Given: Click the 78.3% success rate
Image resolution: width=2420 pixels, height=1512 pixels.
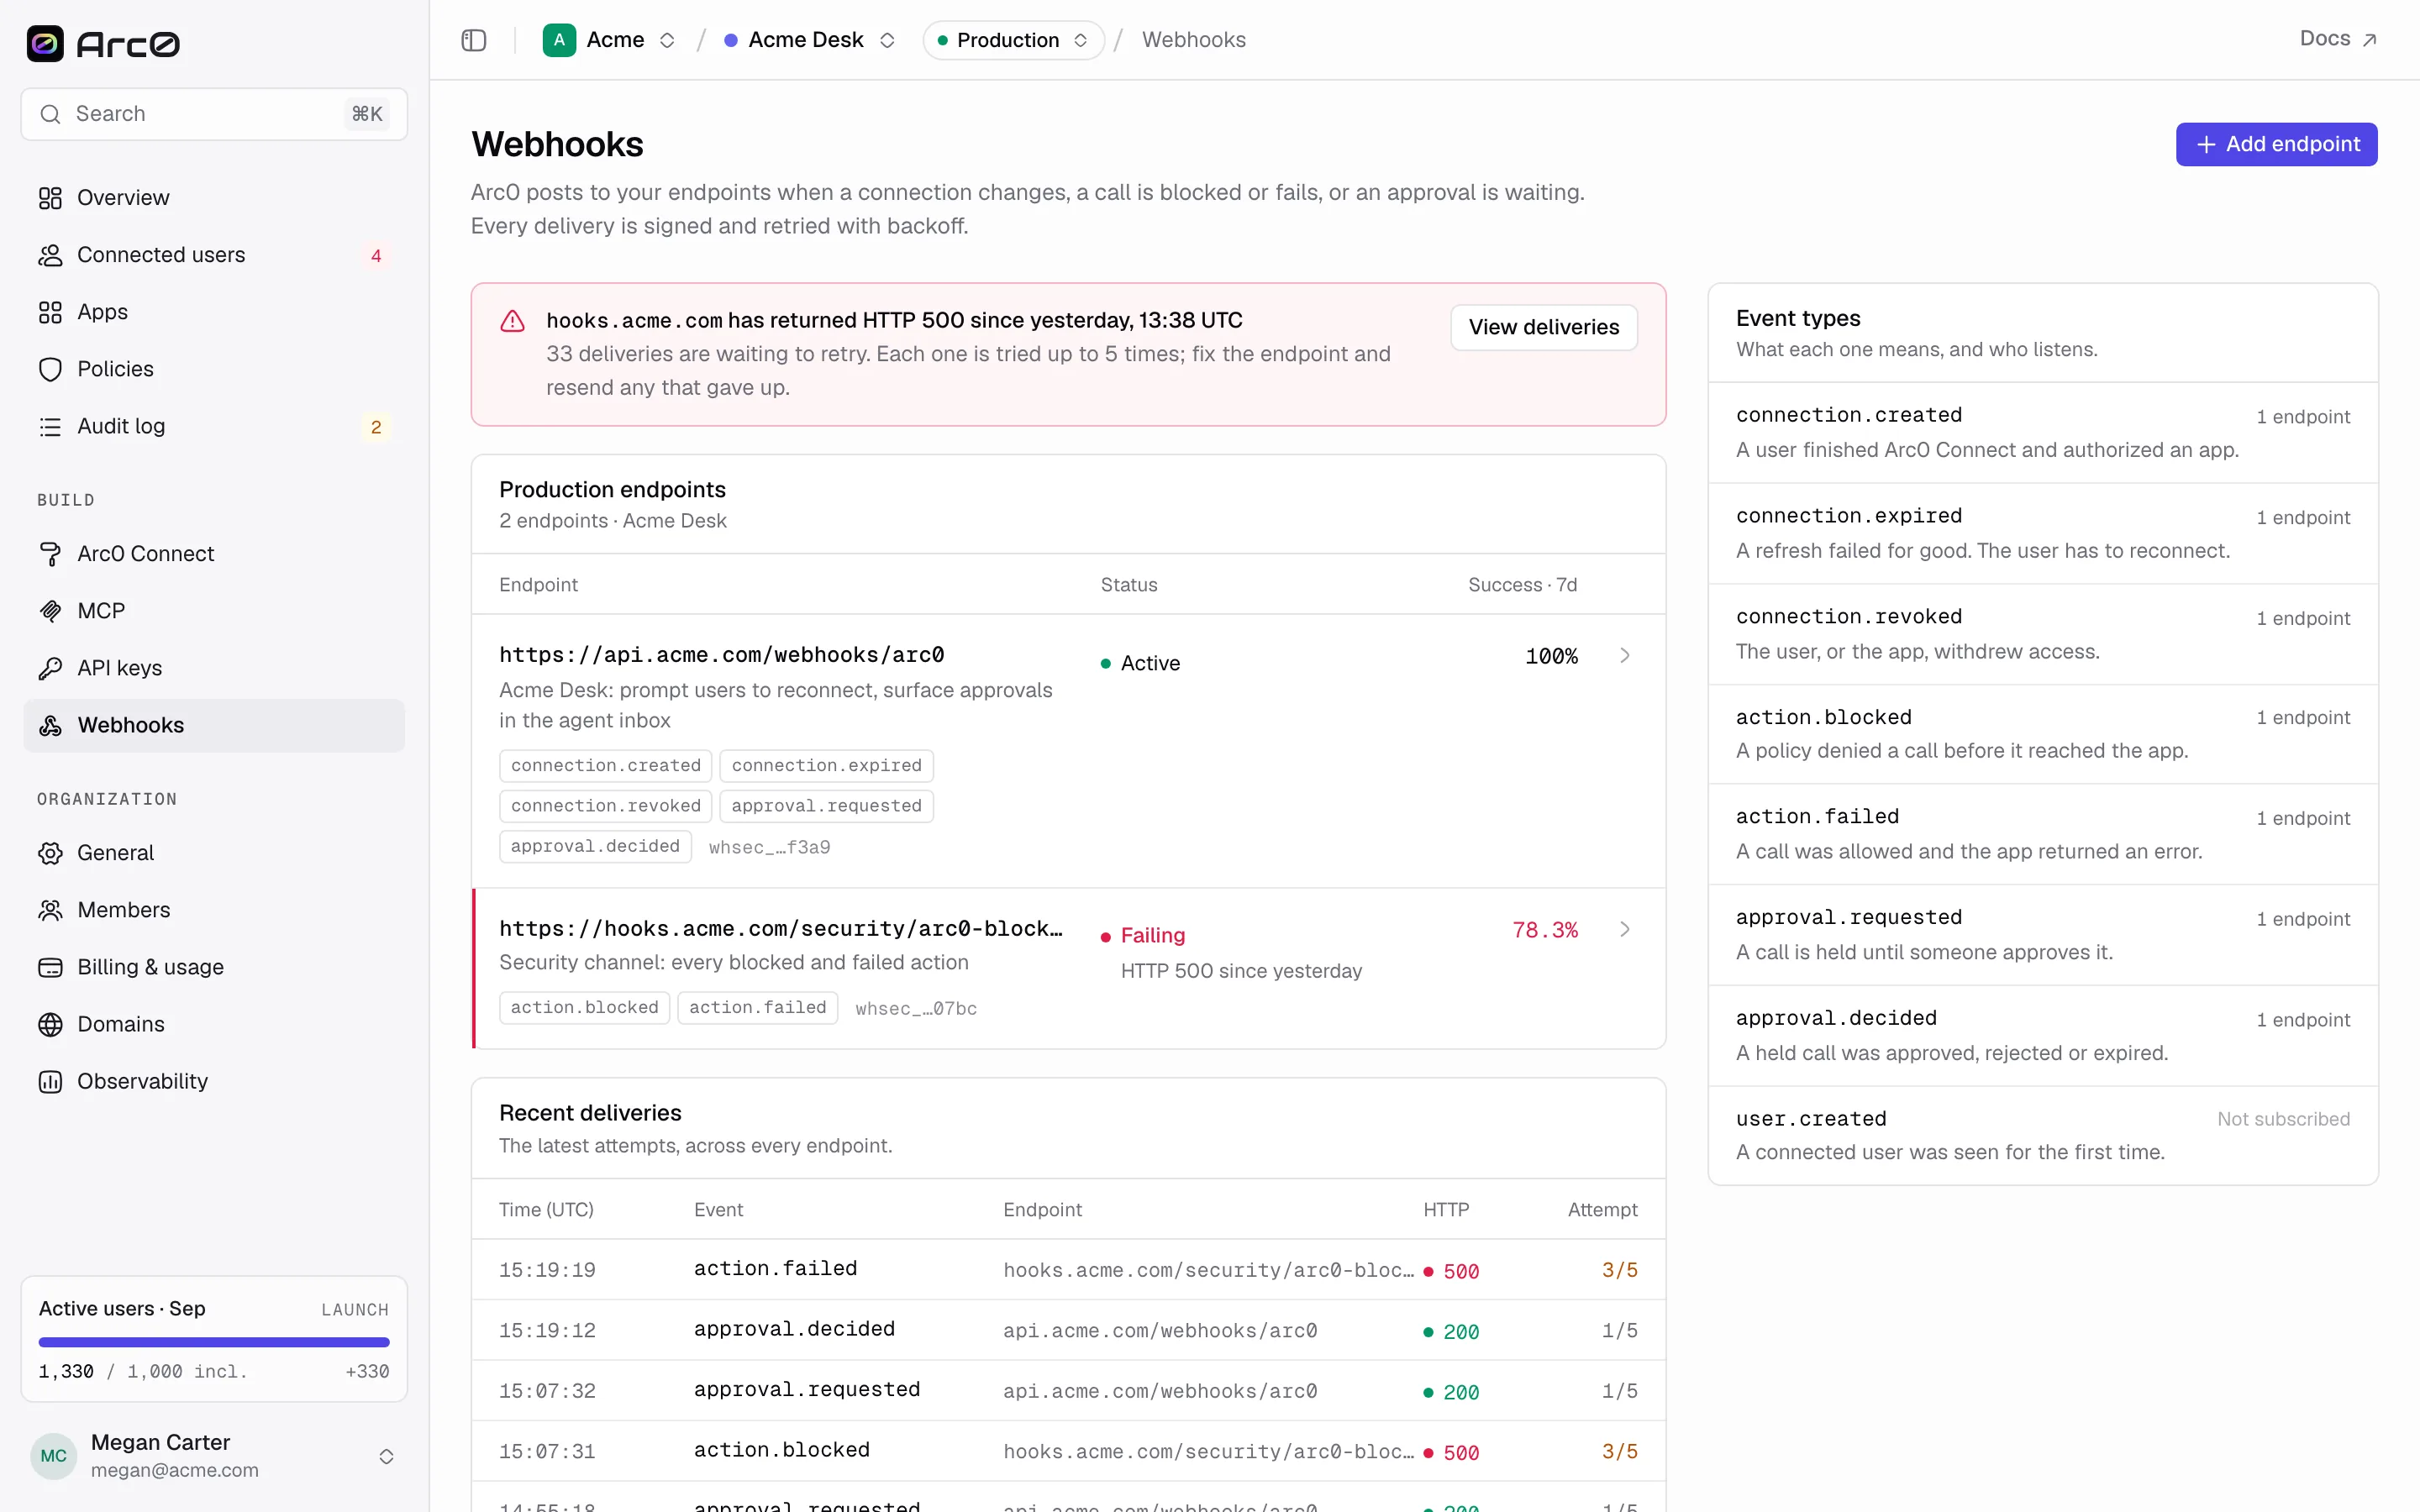Looking at the screenshot, I should (x=1545, y=930).
